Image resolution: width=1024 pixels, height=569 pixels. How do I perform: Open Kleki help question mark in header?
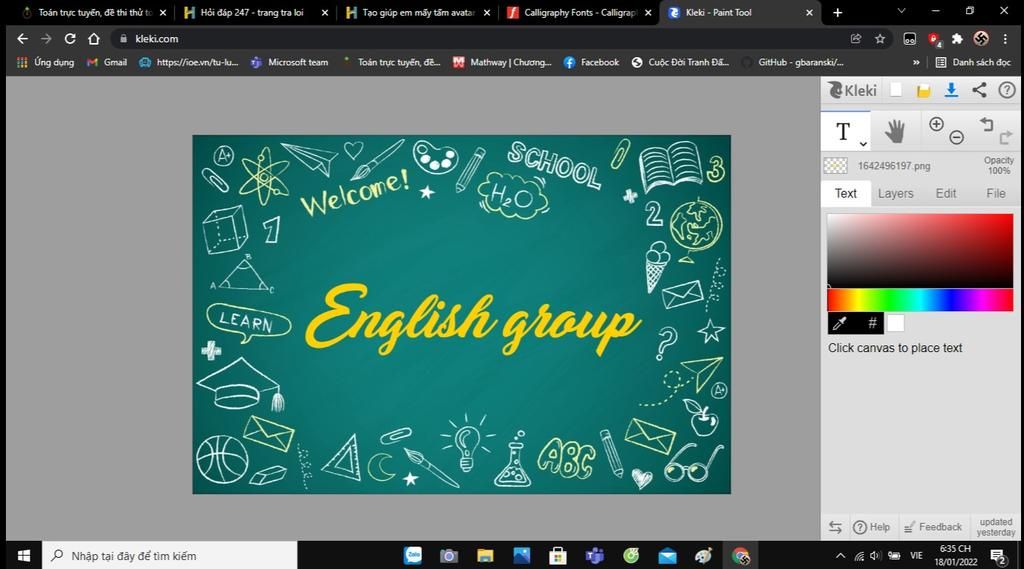1006,90
